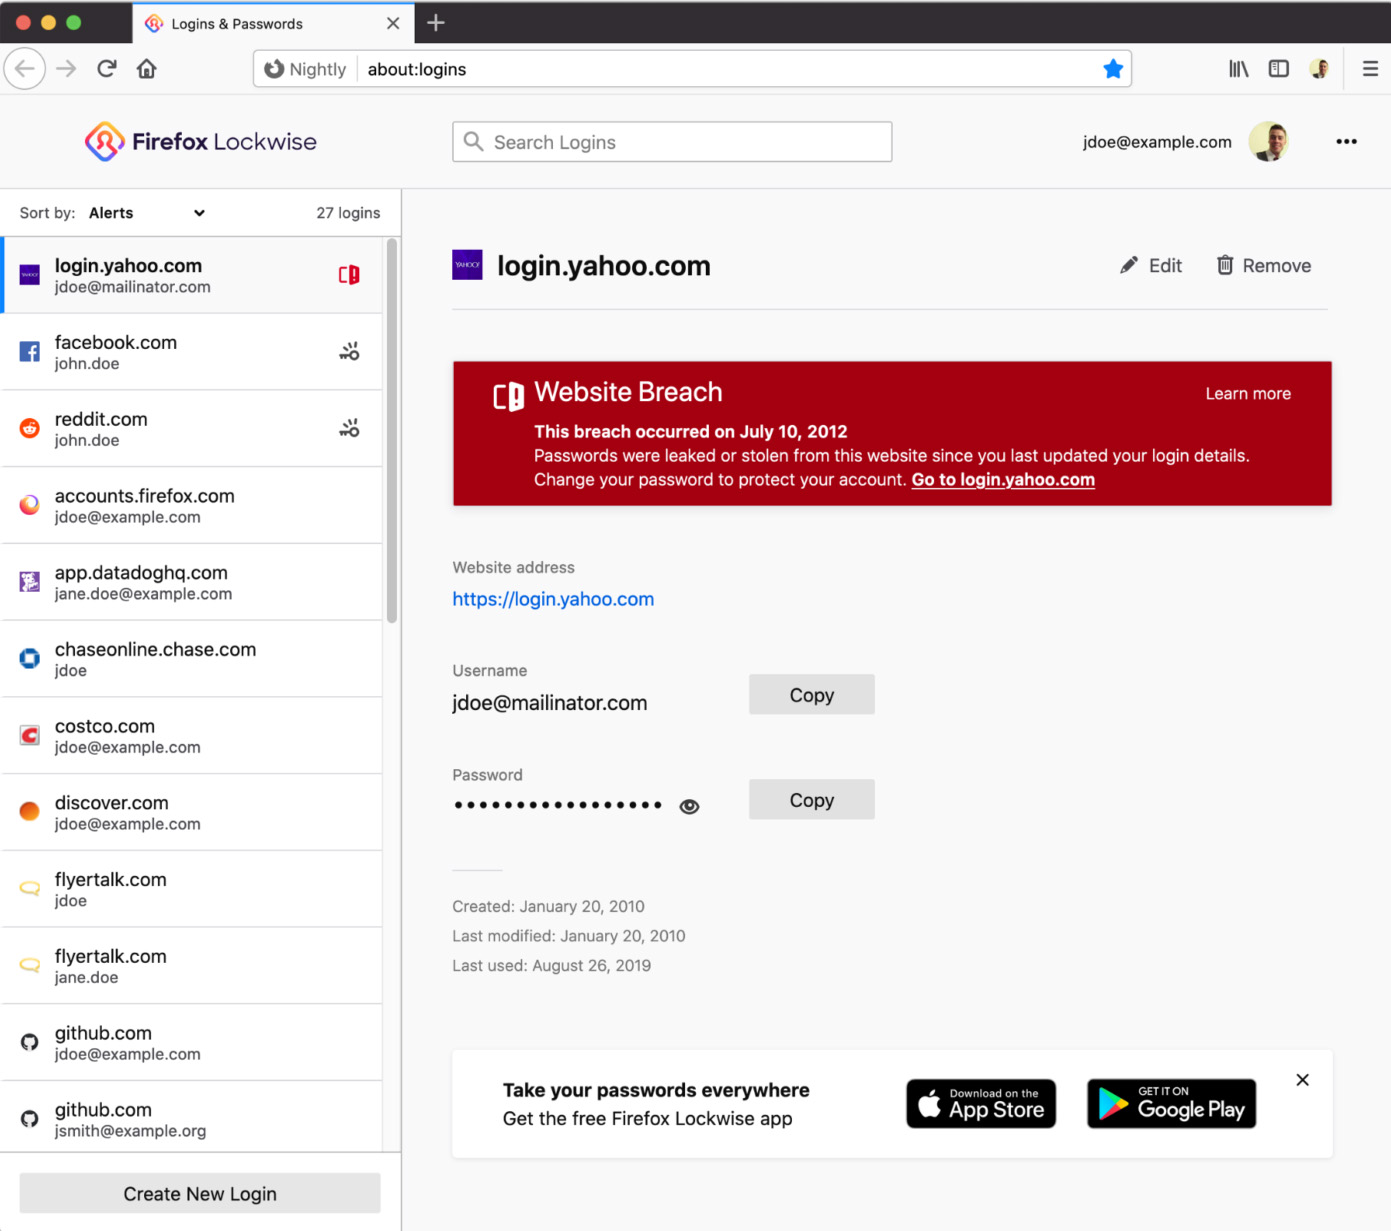The width and height of the screenshot is (1391, 1231).
Task: Click Learn more in breach alert
Action: pyautogui.click(x=1248, y=394)
